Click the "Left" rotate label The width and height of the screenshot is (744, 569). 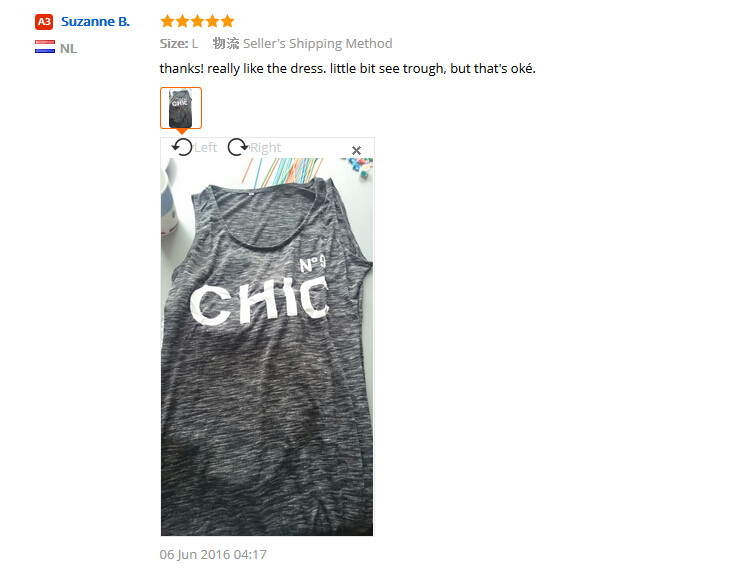205,148
